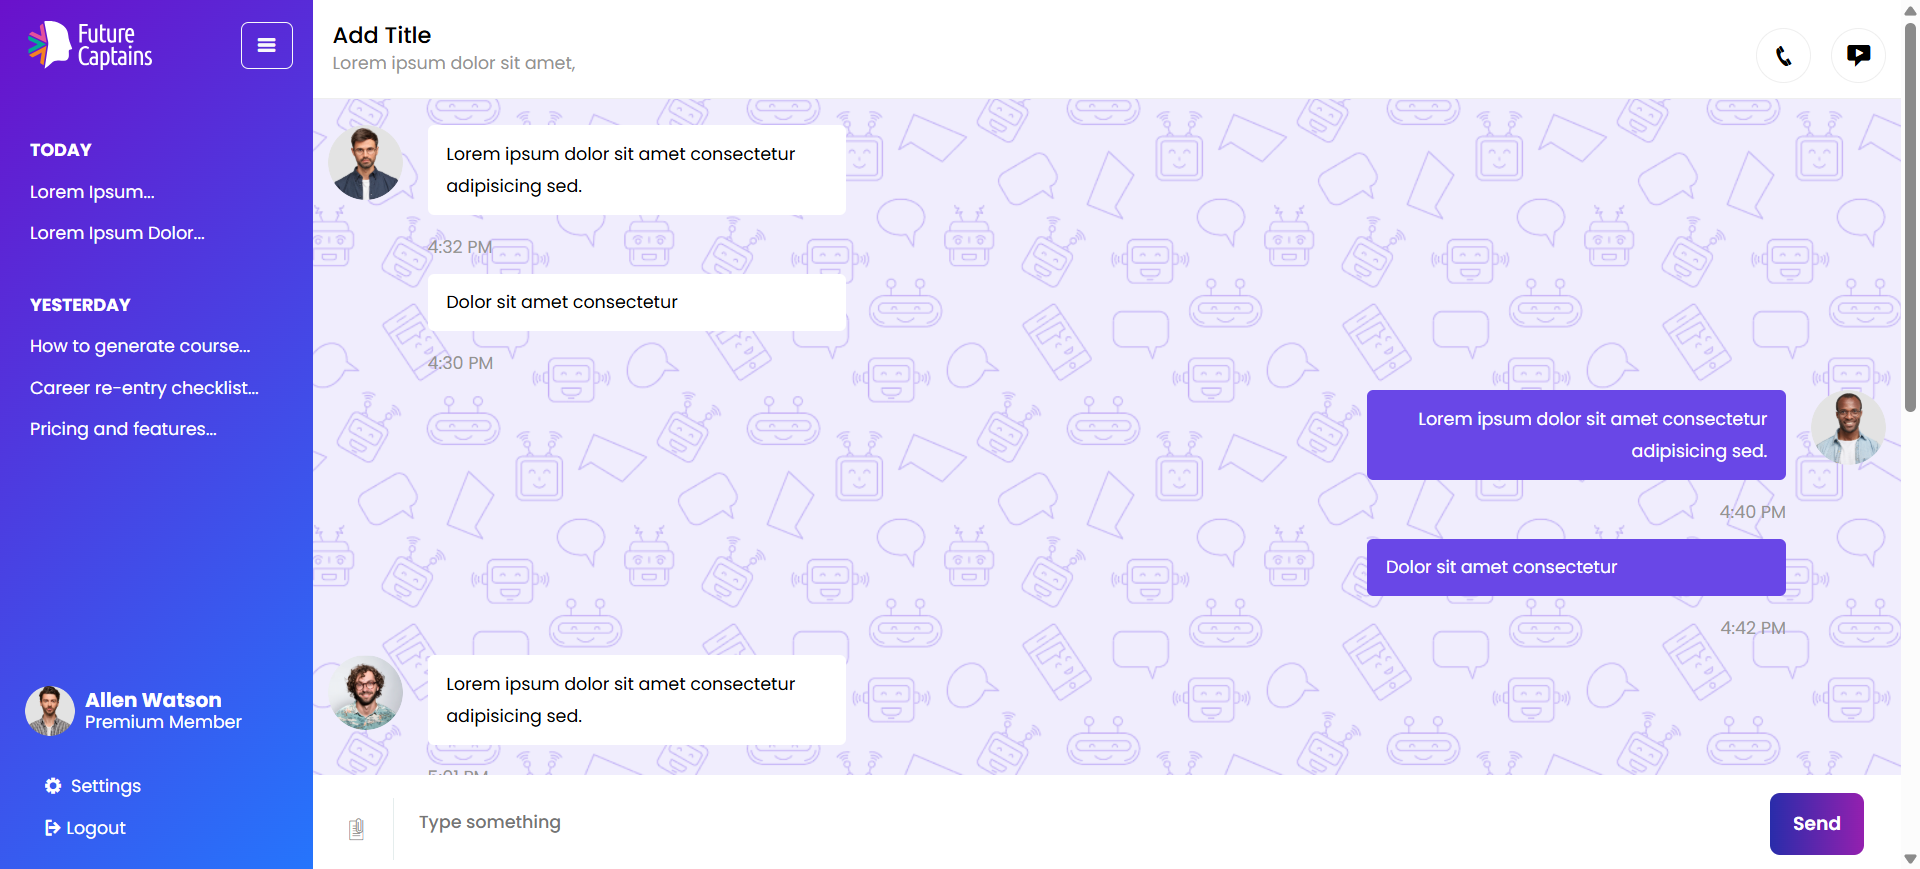Select "How to generate course..." chat
The width and height of the screenshot is (1920, 869).
140,346
